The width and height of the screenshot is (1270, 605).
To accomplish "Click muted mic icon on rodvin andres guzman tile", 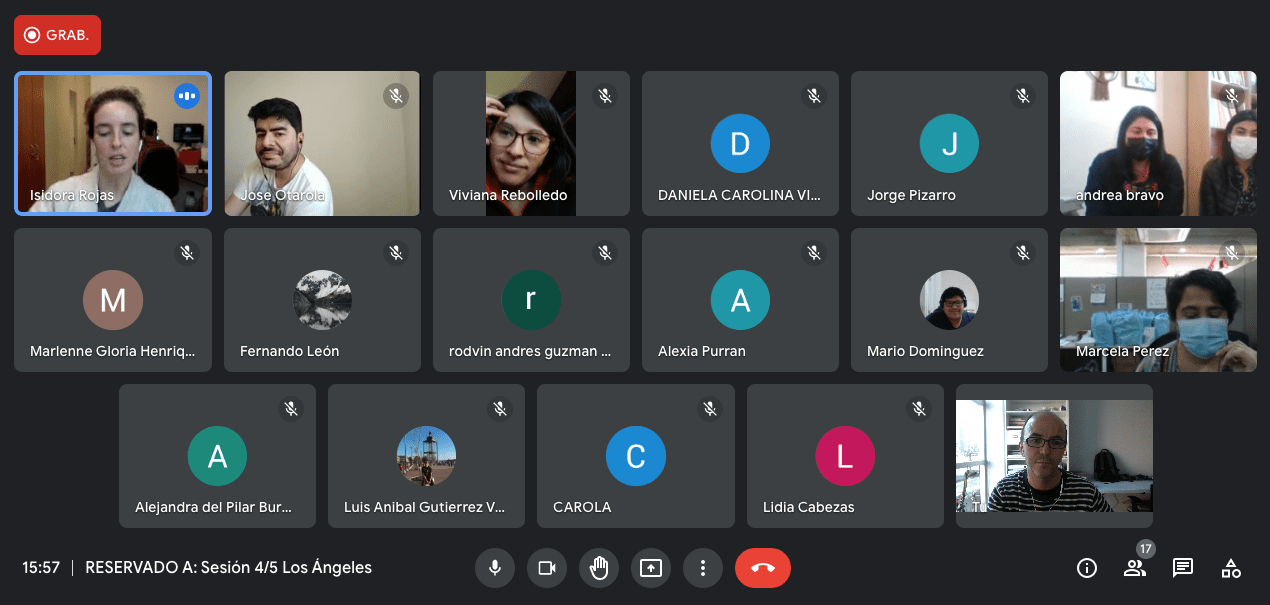I will click(605, 253).
